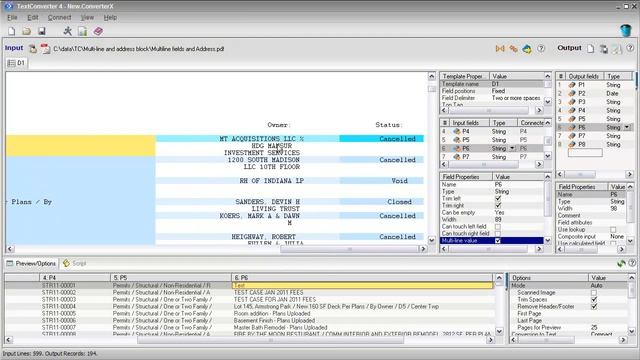The height and width of the screenshot is (360, 640).
Task: Click the empty new output field box
Action: point(585,153)
